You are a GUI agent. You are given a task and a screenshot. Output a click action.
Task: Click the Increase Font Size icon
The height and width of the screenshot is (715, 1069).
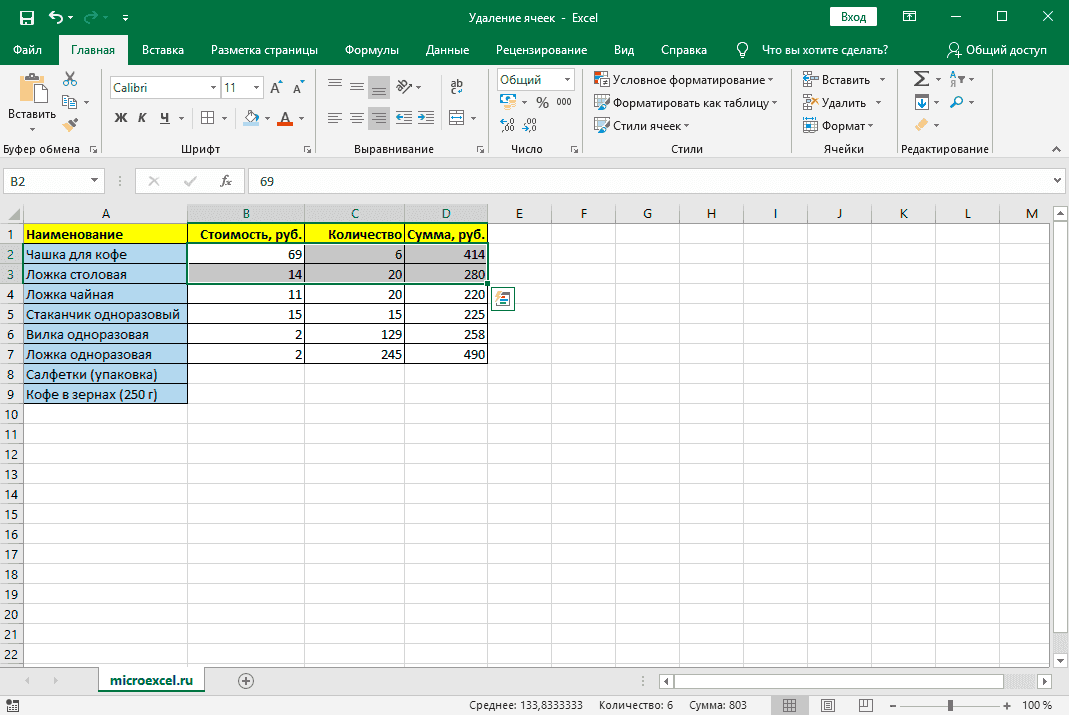275,88
